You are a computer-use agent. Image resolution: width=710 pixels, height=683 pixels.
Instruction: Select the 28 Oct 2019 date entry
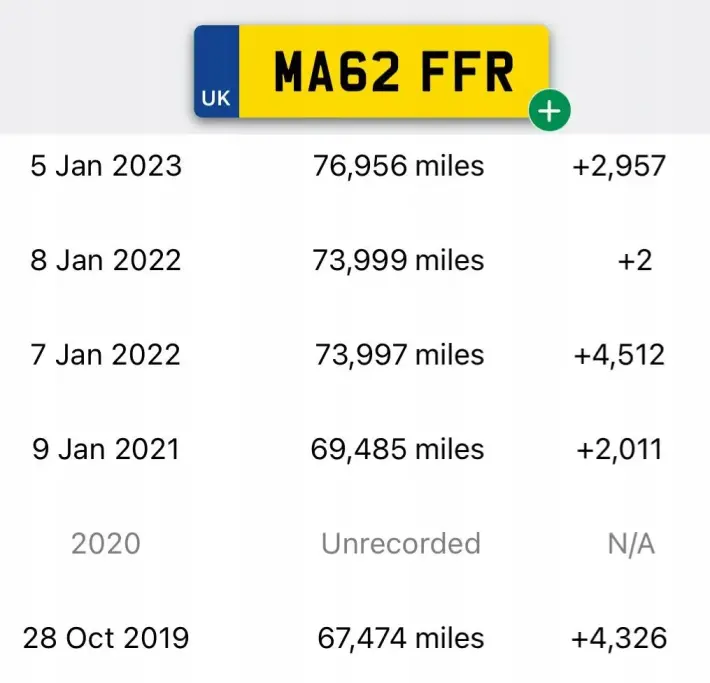coord(106,638)
